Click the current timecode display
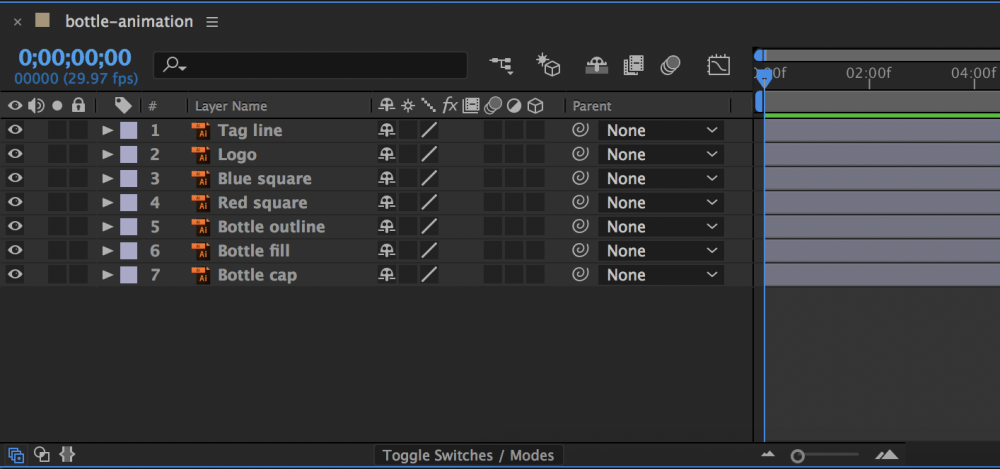Image resolution: width=1000 pixels, height=469 pixels. tap(75, 58)
